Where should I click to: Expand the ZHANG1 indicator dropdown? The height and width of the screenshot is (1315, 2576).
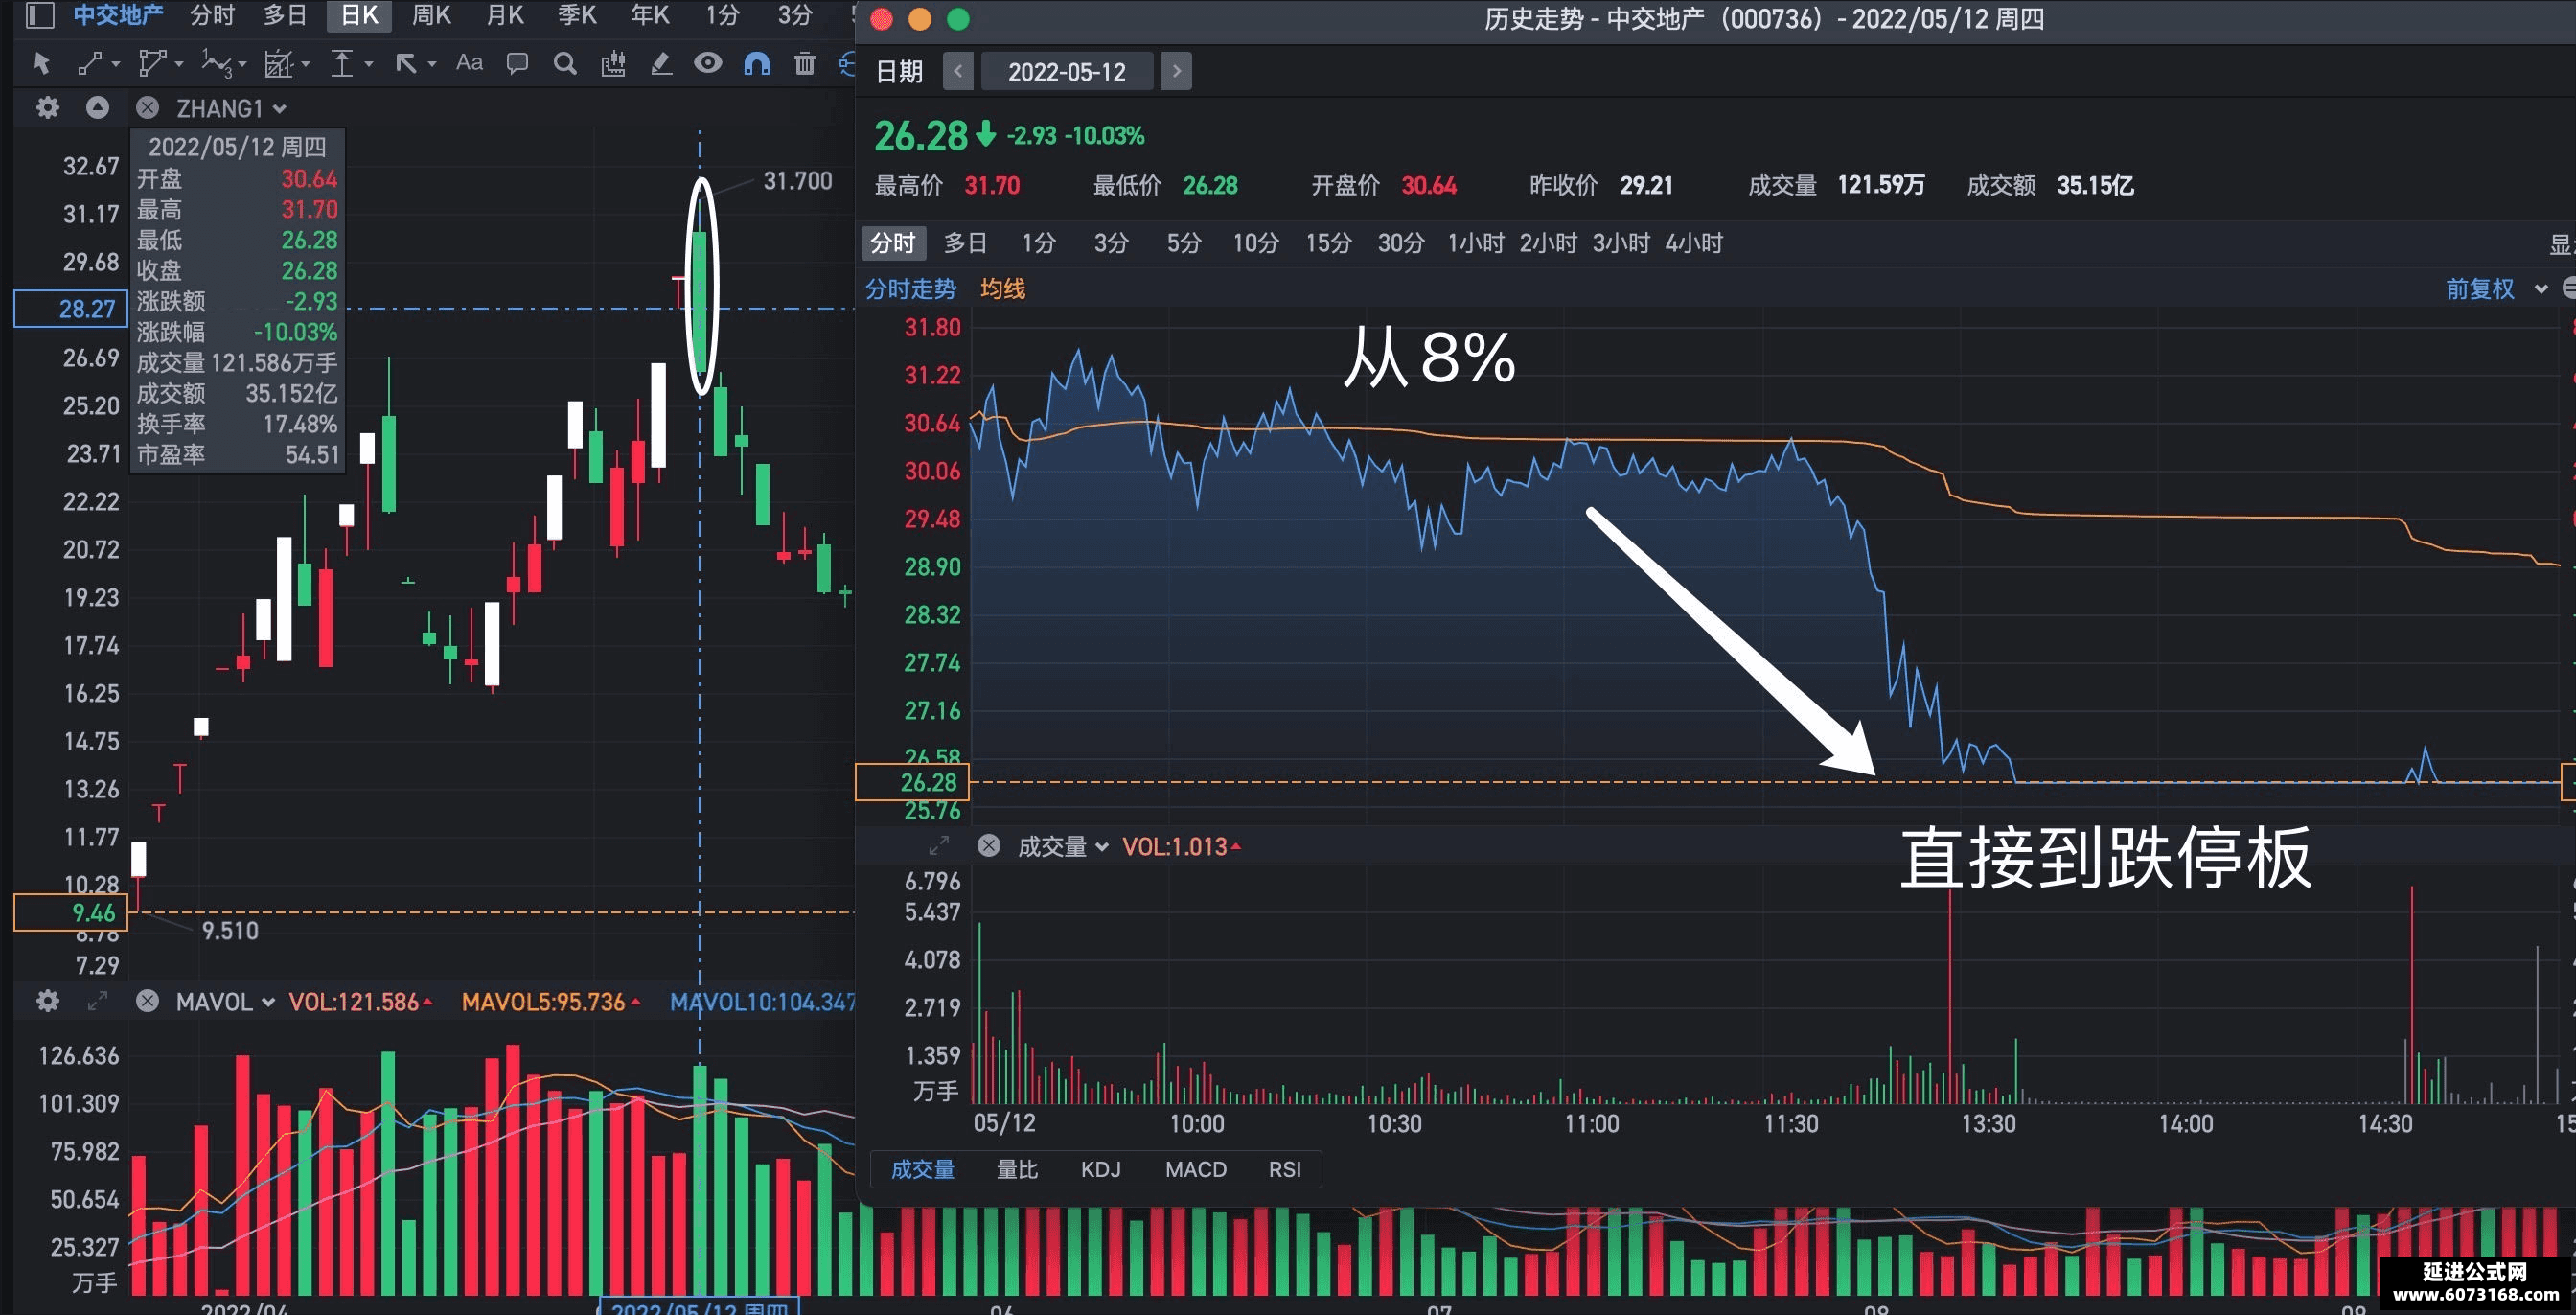[x=280, y=109]
